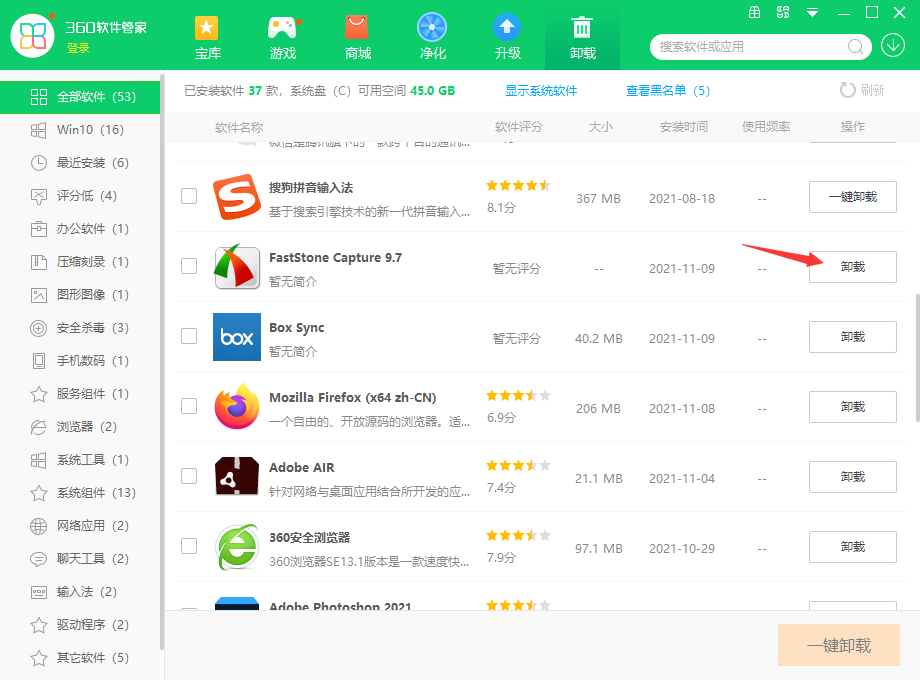Click the 刷新 refresh button
The image size is (920, 680).
(x=862, y=90)
